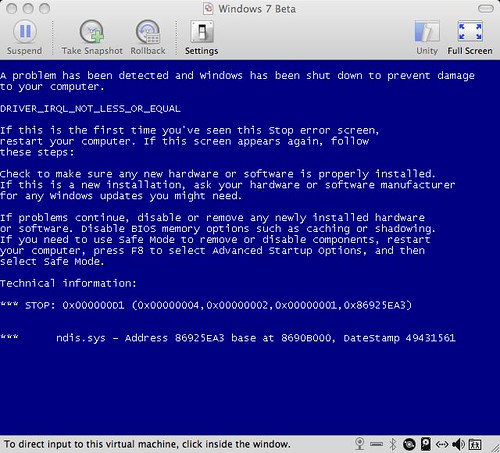This screenshot has width=500, height=453.
Task: Click the STOP error code line
Action: (206, 305)
